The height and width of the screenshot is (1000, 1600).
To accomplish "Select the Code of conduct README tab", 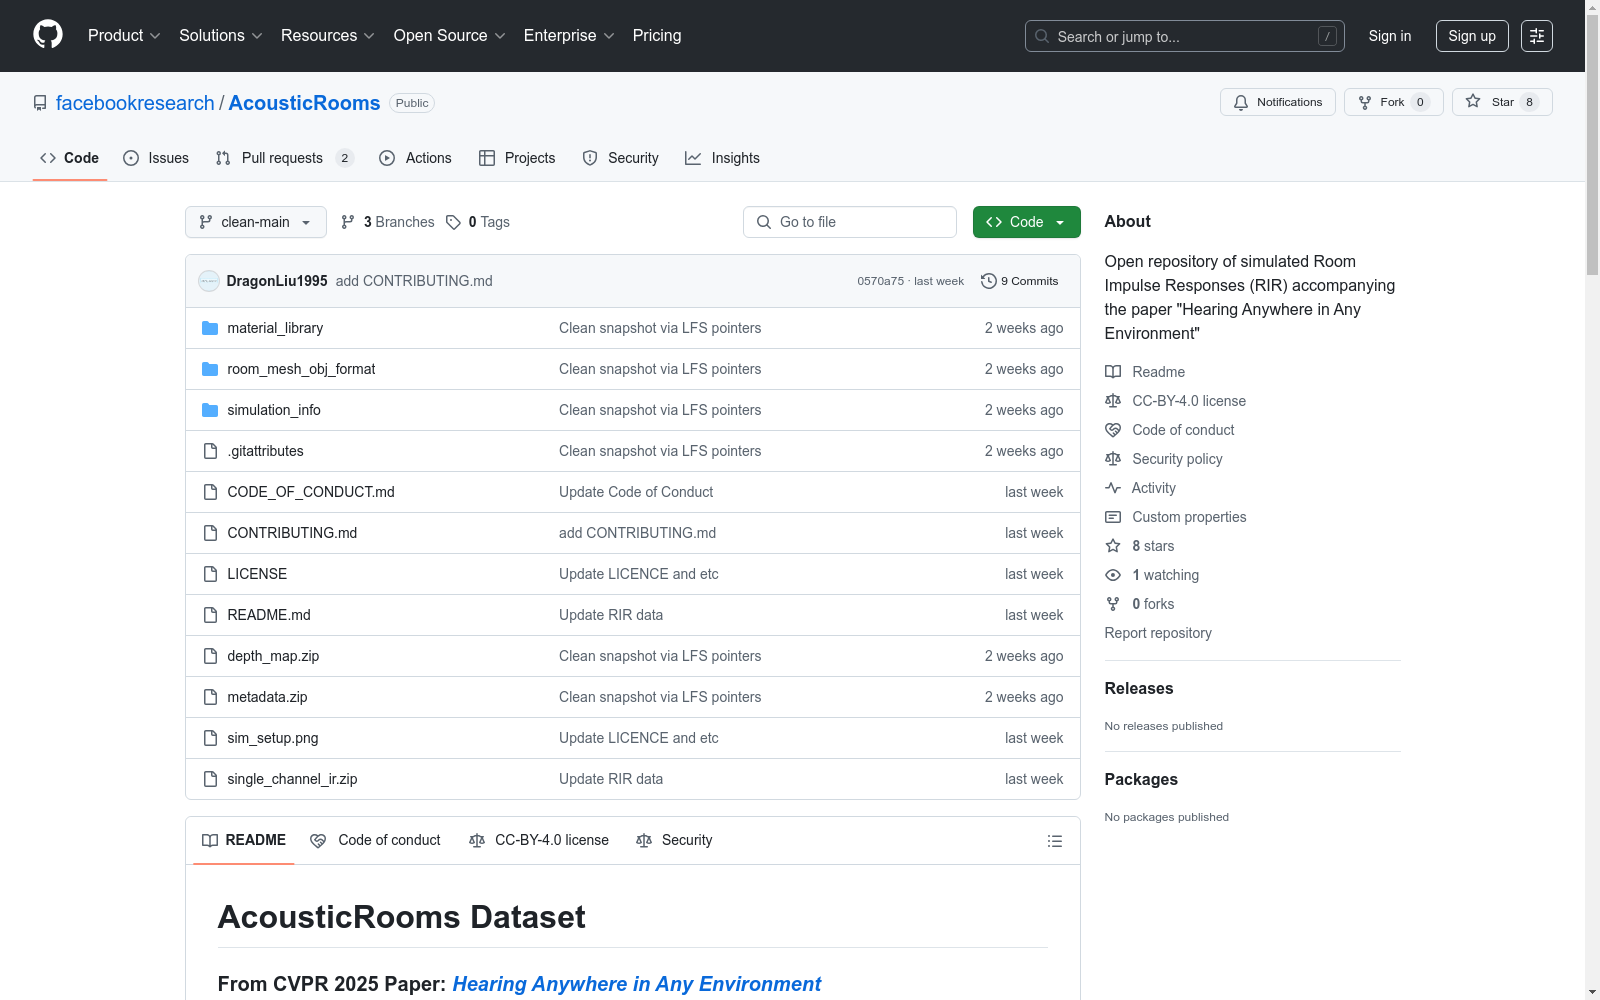I will coord(375,840).
